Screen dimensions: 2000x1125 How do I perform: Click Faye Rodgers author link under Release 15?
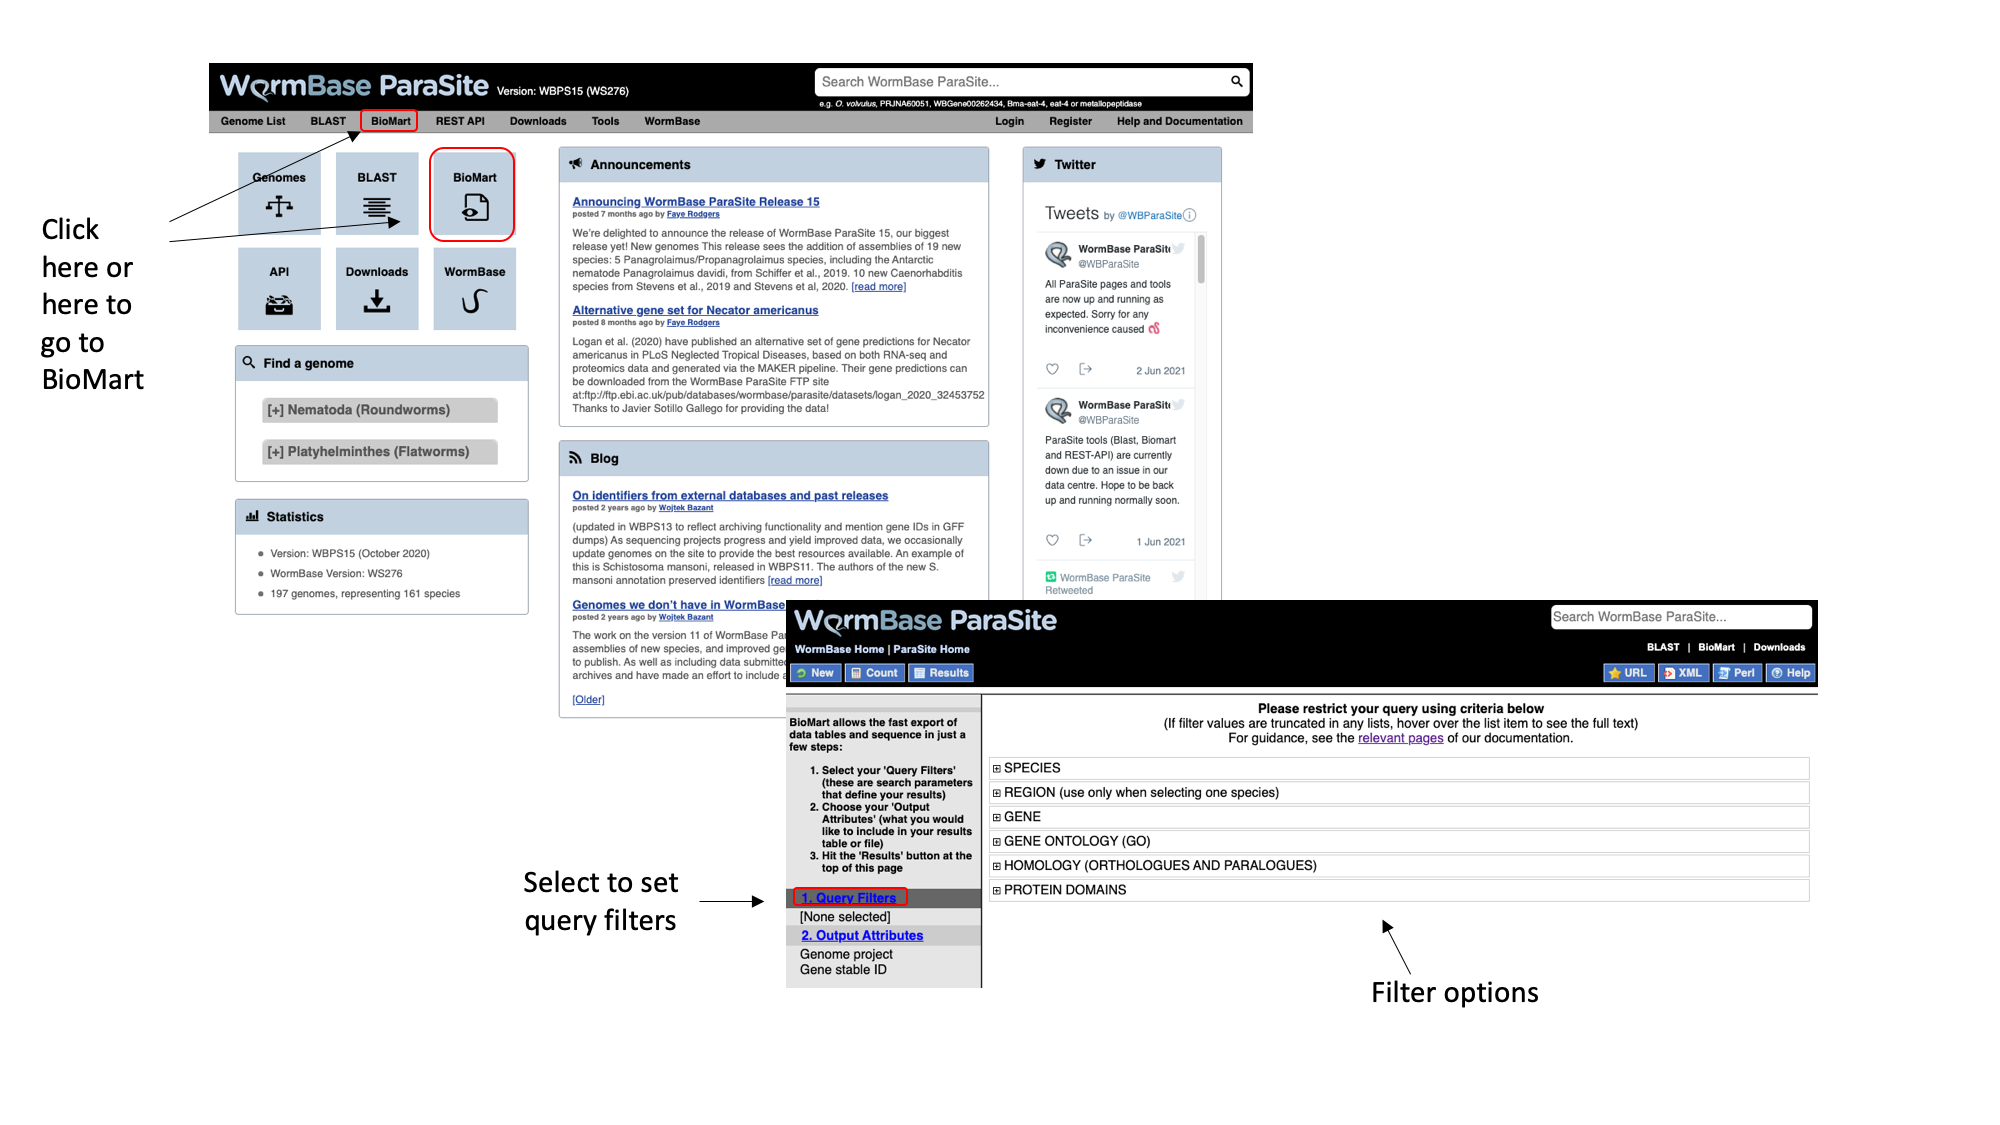pyautogui.click(x=693, y=214)
